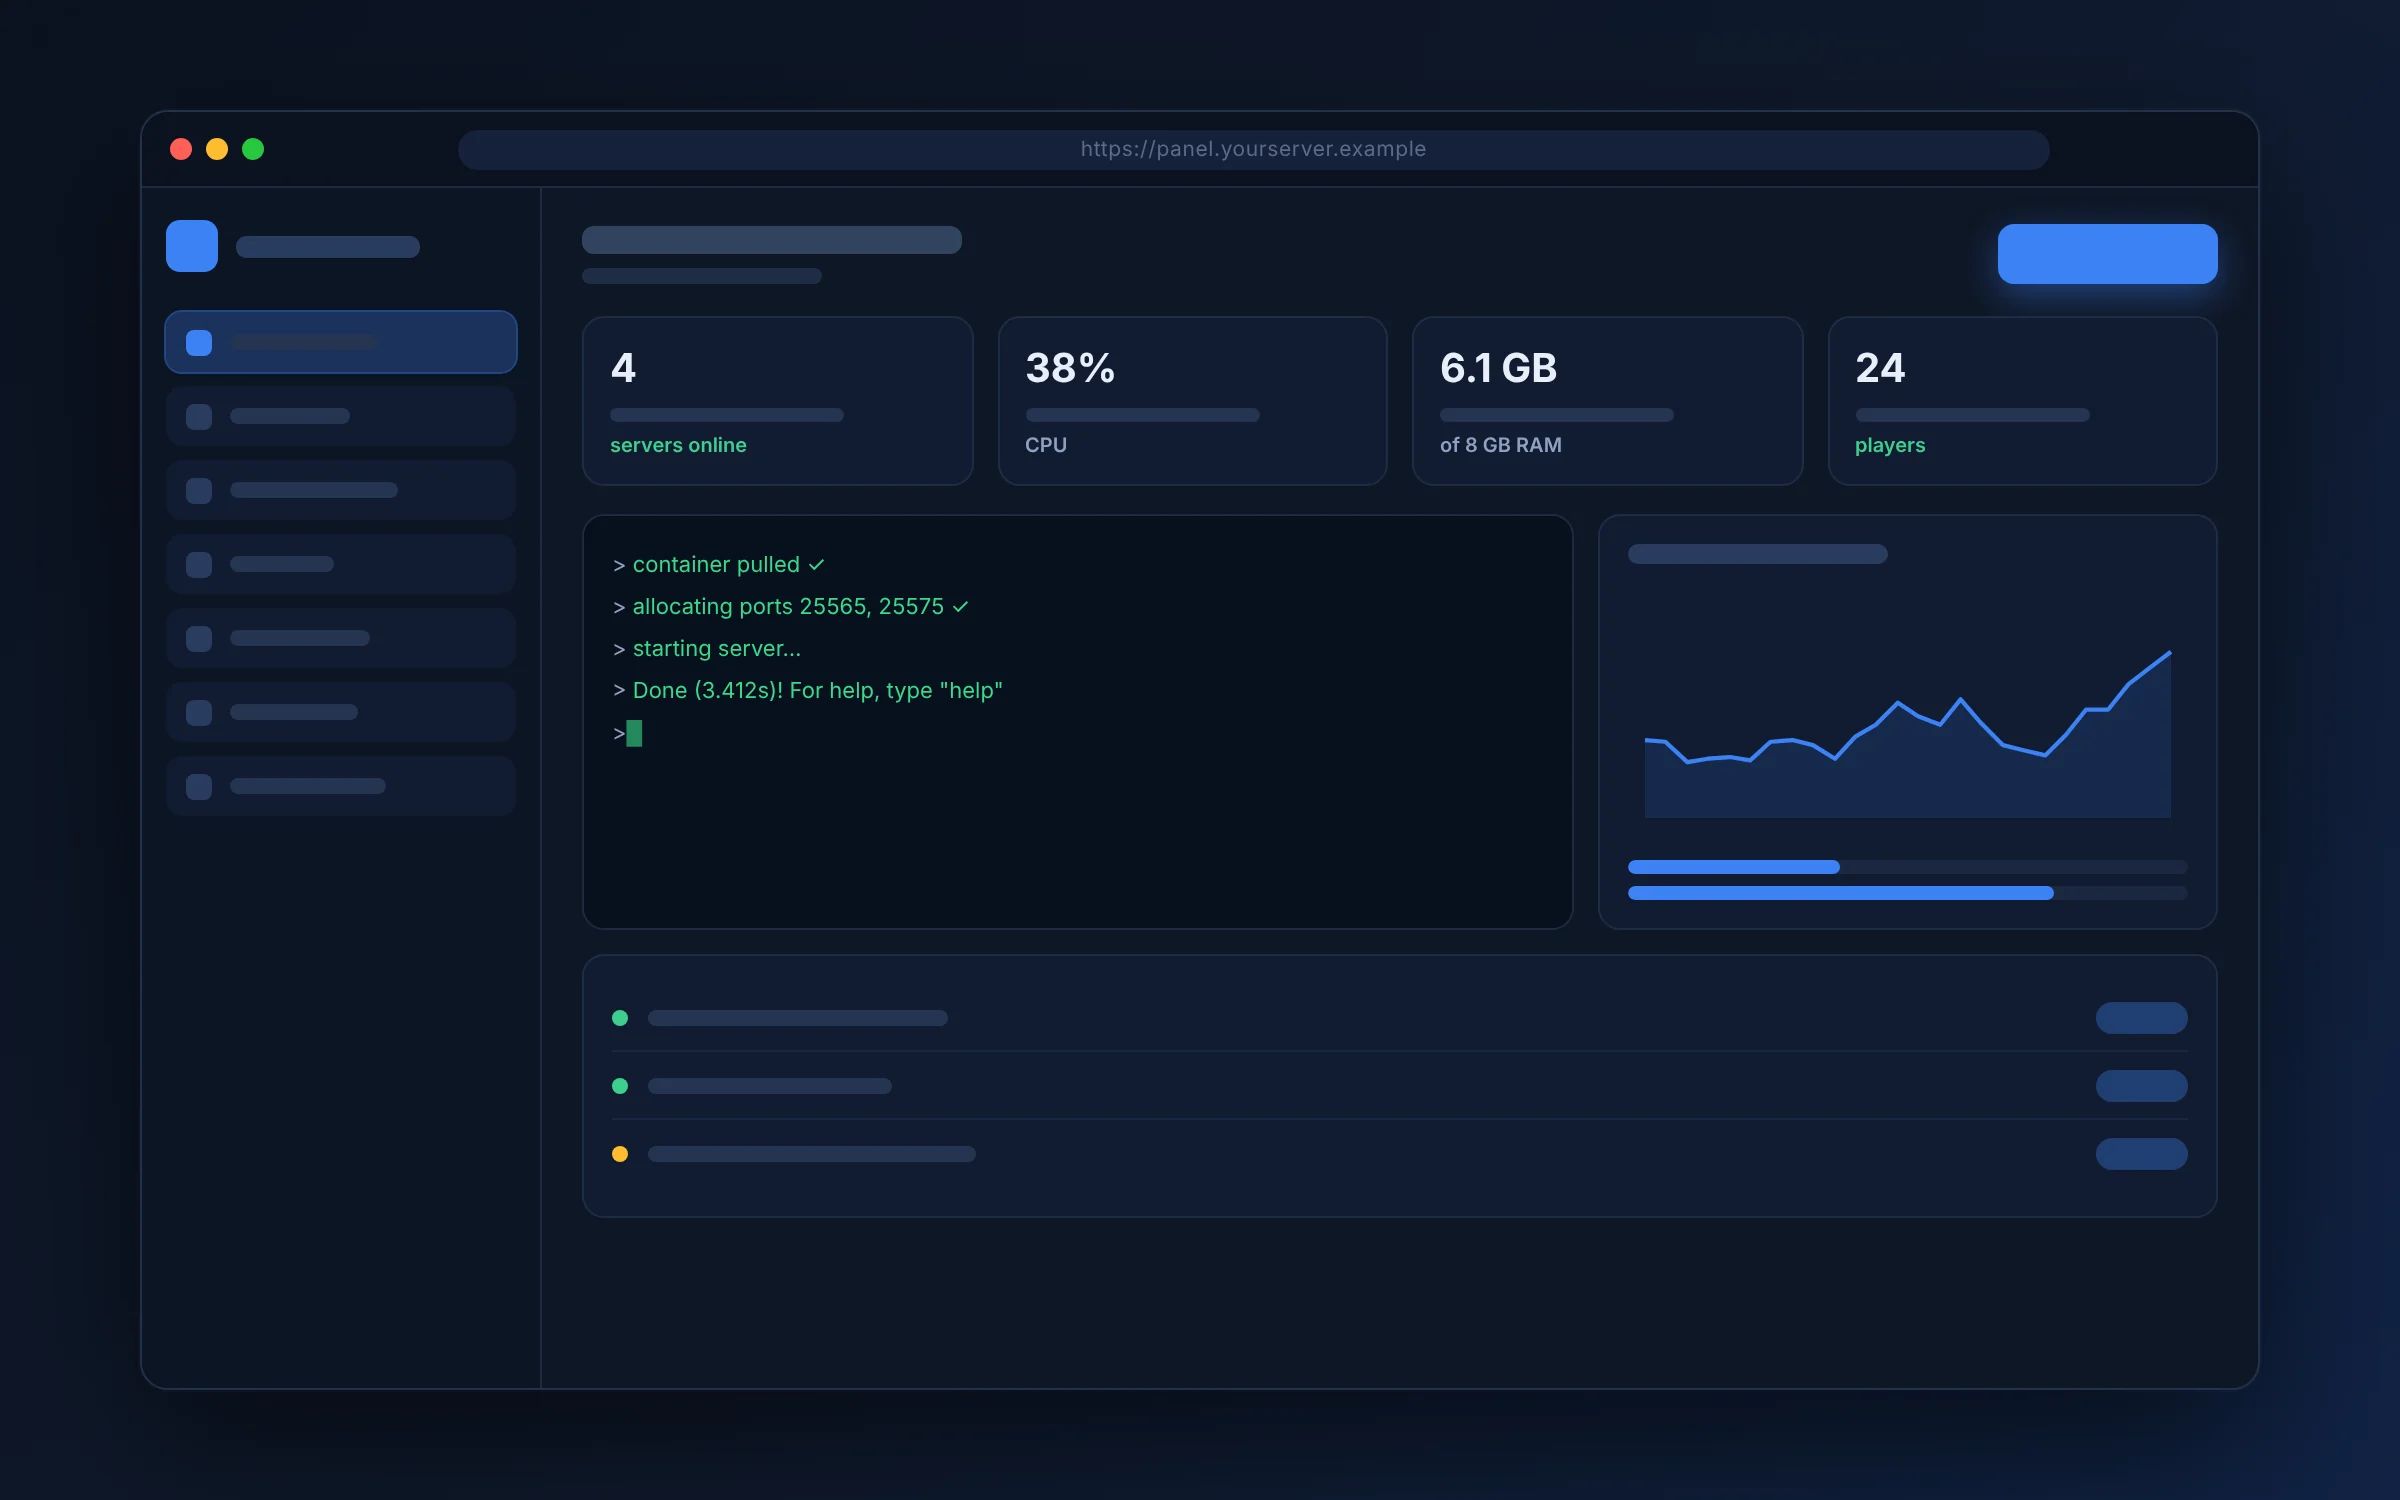This screenshot has width=2400, height=1500.
Task: Click the 'starting server...' console line
Action: 707,649
